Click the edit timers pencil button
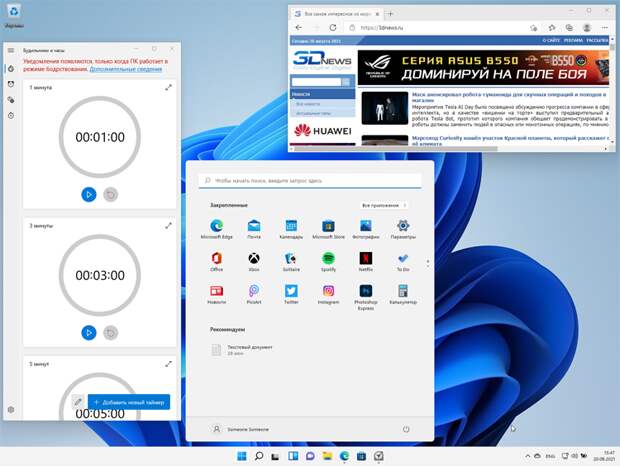 point(78,402)
